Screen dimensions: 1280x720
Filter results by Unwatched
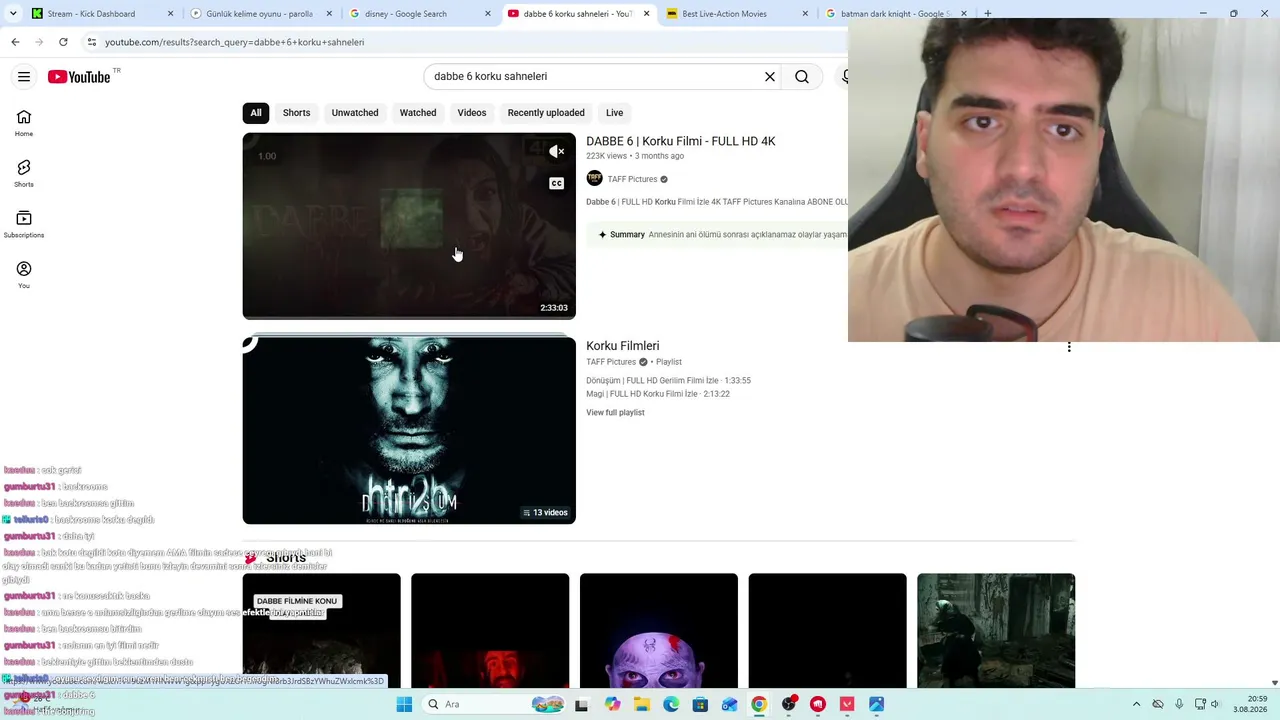355,113
